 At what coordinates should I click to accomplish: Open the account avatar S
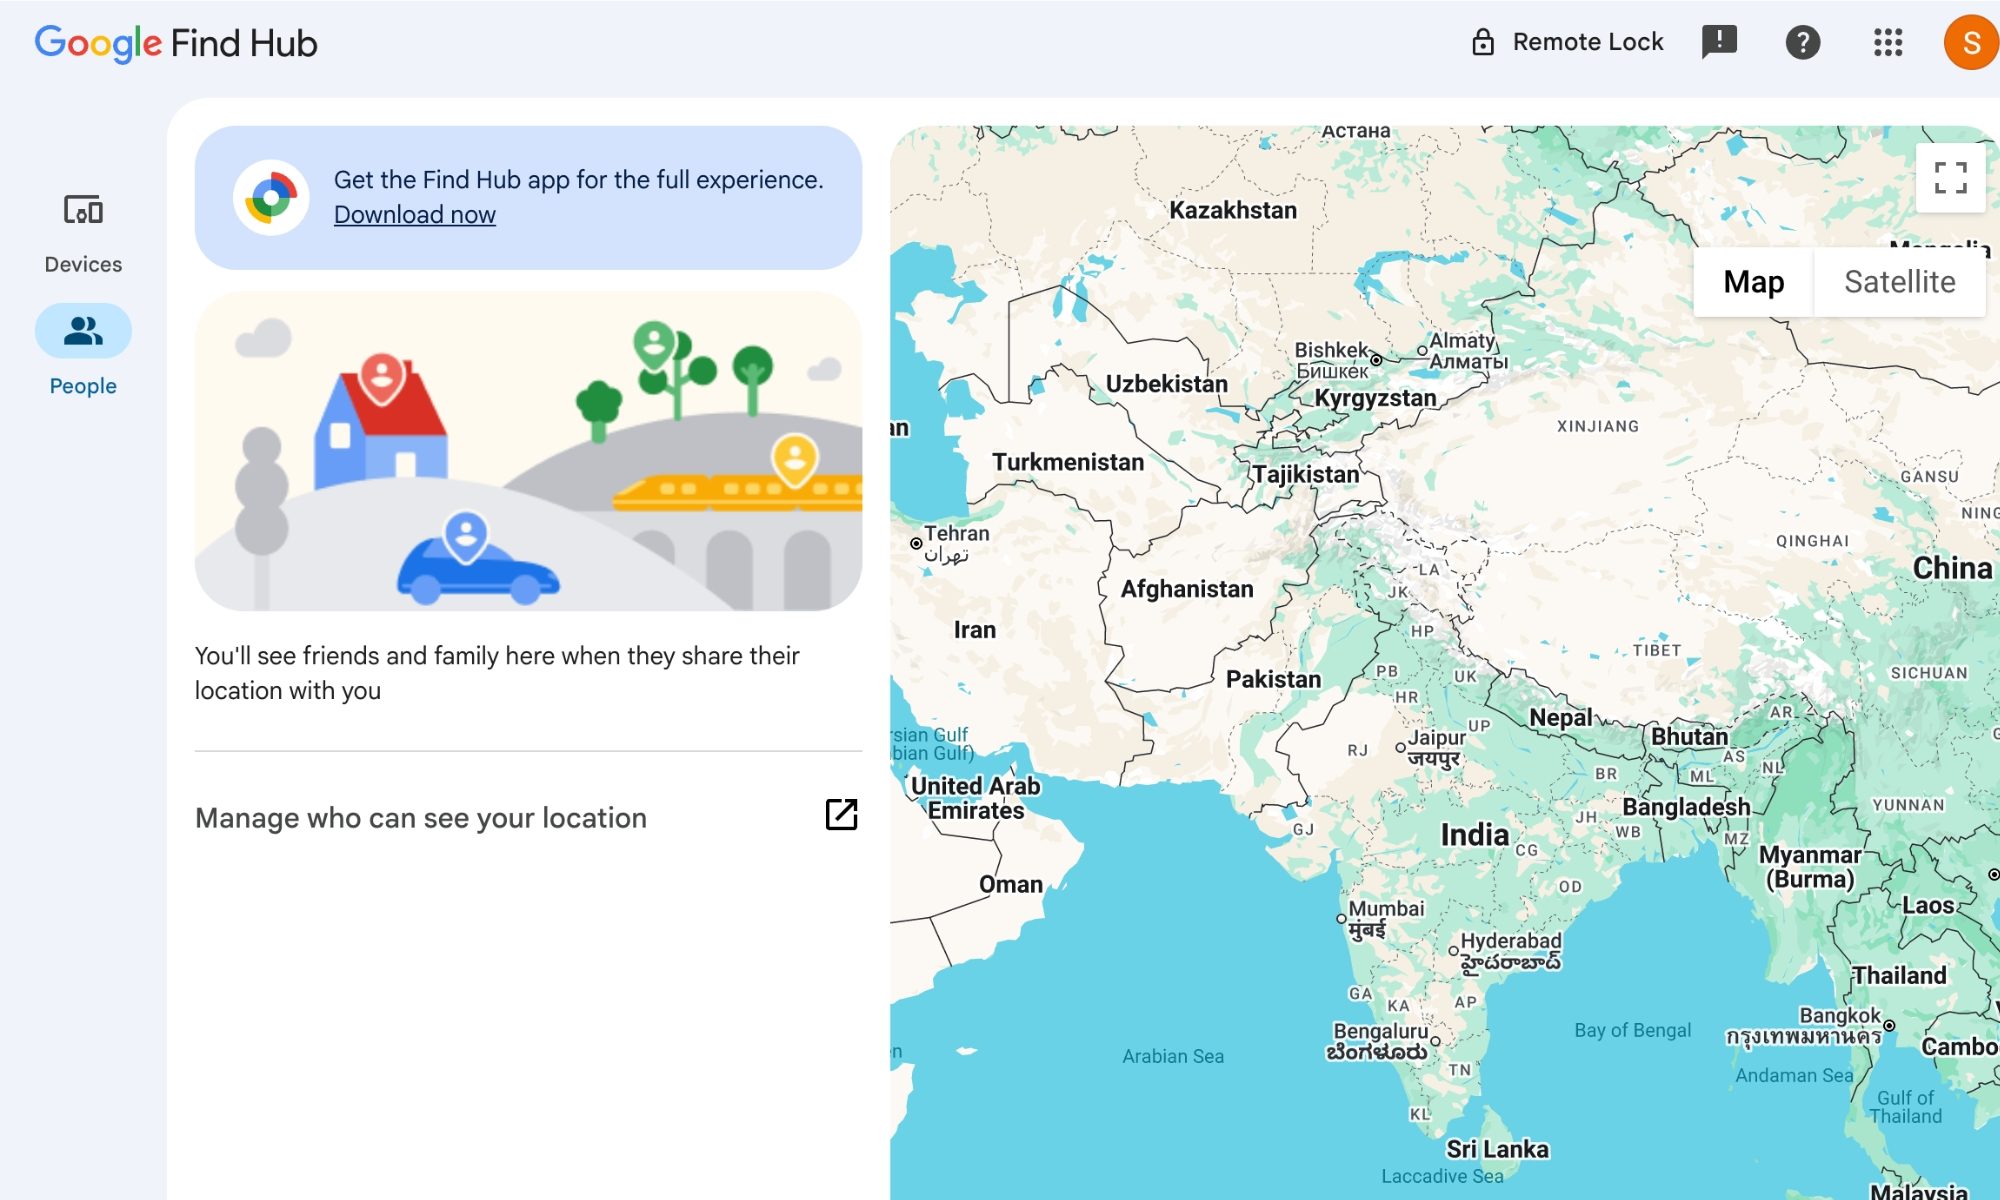(x=1970, y=42)
